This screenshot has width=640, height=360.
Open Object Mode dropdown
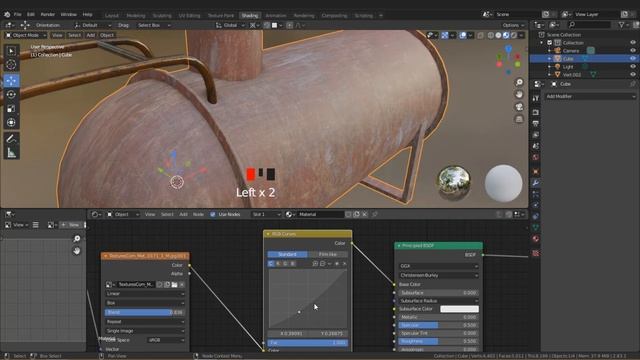[x=26, y=36]
